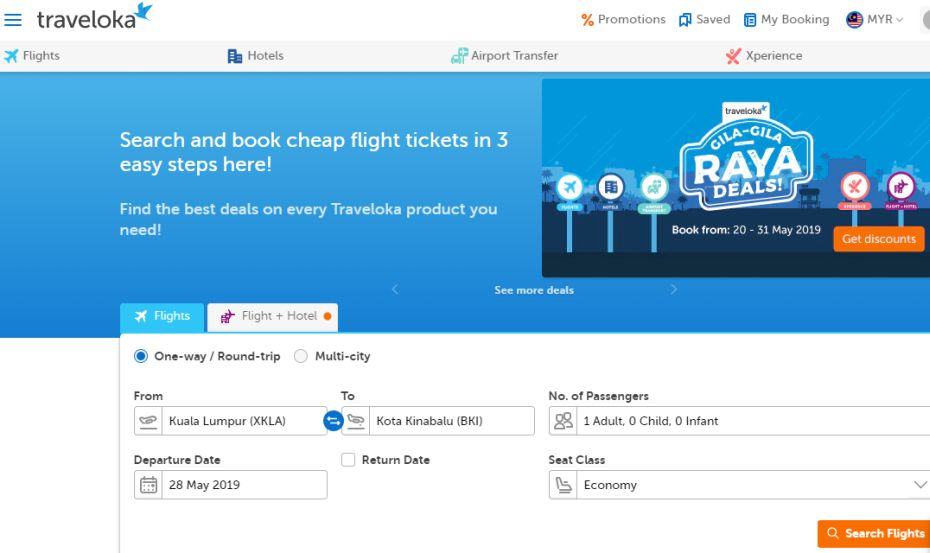930x553 pixels.
Task: Click the Get discounts button on banner
Action: point(878,239)
